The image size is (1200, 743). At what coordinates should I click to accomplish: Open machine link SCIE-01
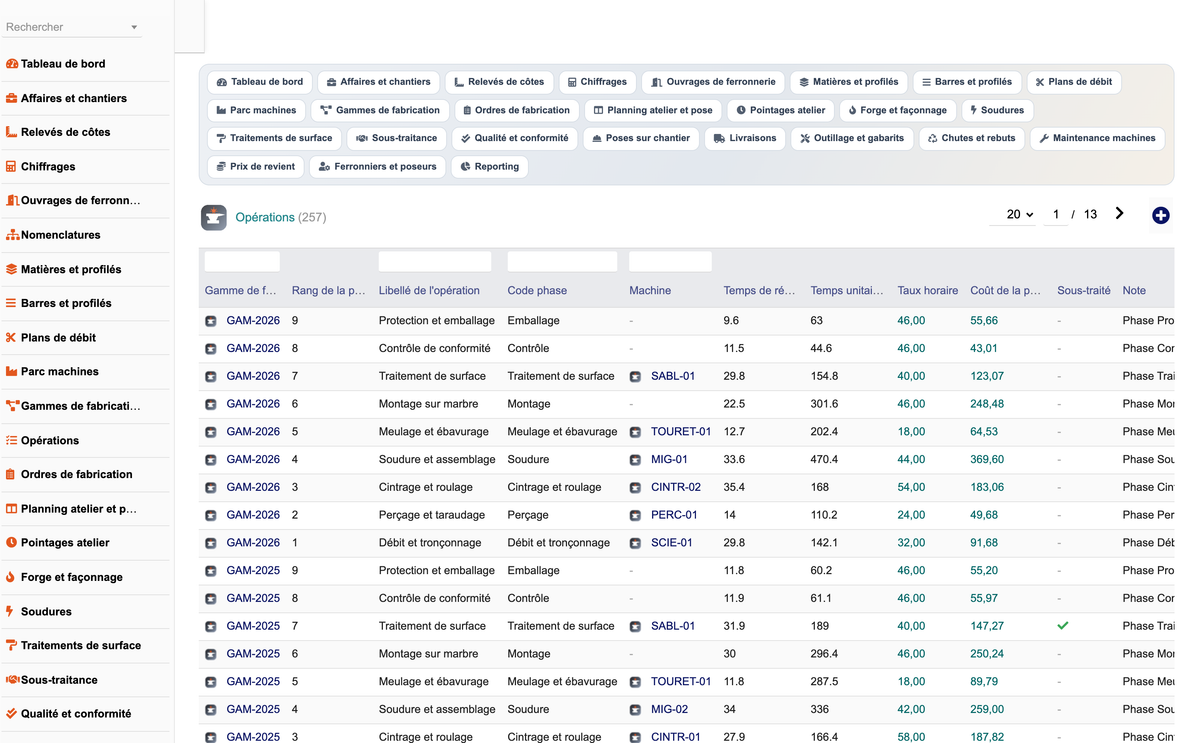point(672,543)
